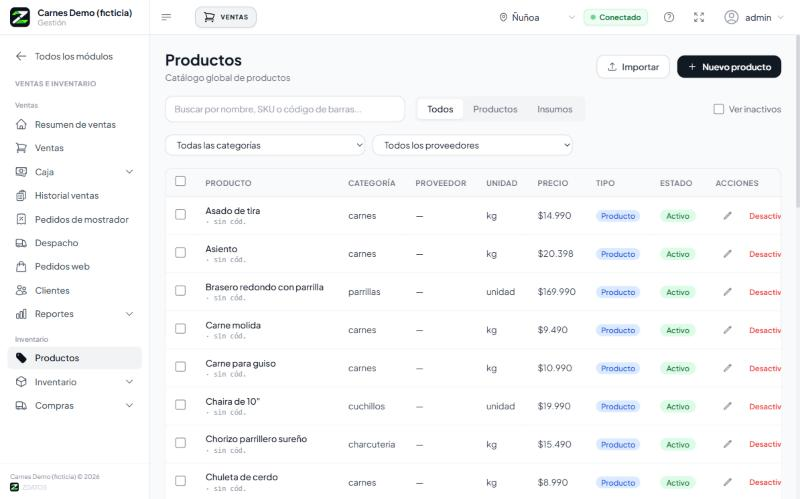800x499 pixels.
Task: Click the charcuteria category cell
Action: point(371,444)
